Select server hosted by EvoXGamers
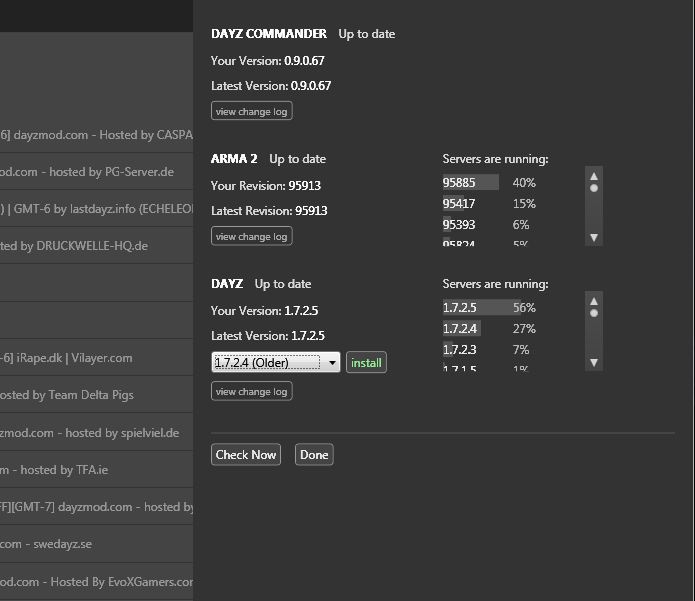 click(96, 581)
